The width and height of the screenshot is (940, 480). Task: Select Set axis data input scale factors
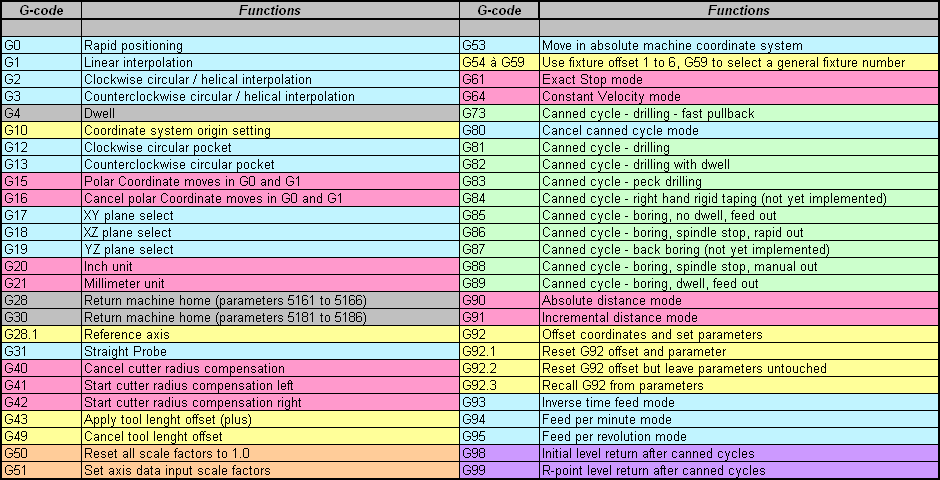coord(270,470)
